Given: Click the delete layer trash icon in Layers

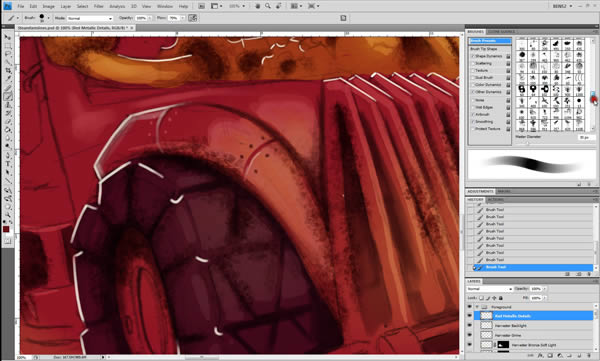Looking at the screenshot, I should click(x=590, y=356).
